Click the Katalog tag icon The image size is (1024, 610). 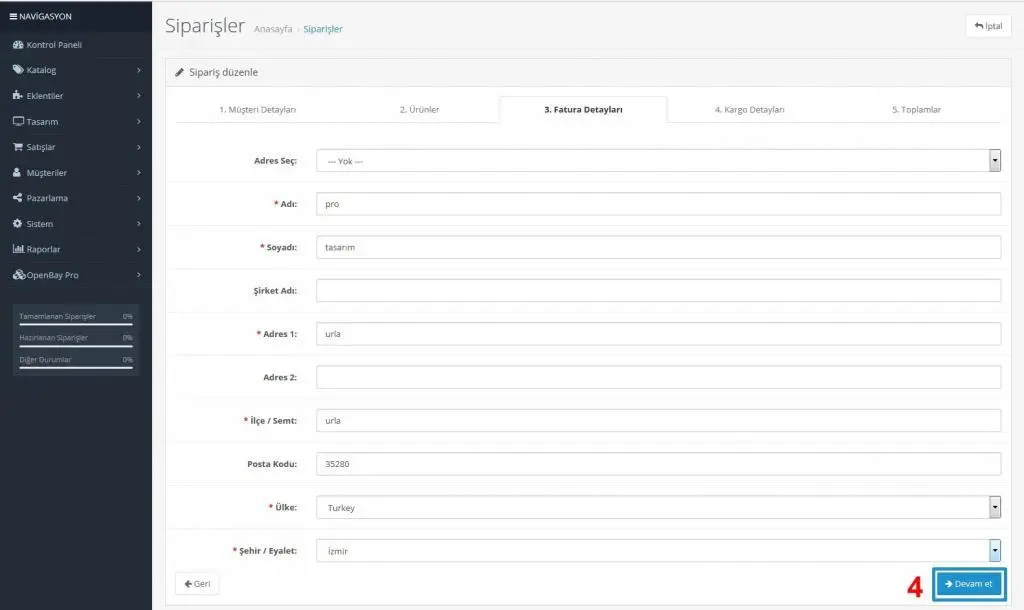18,70
